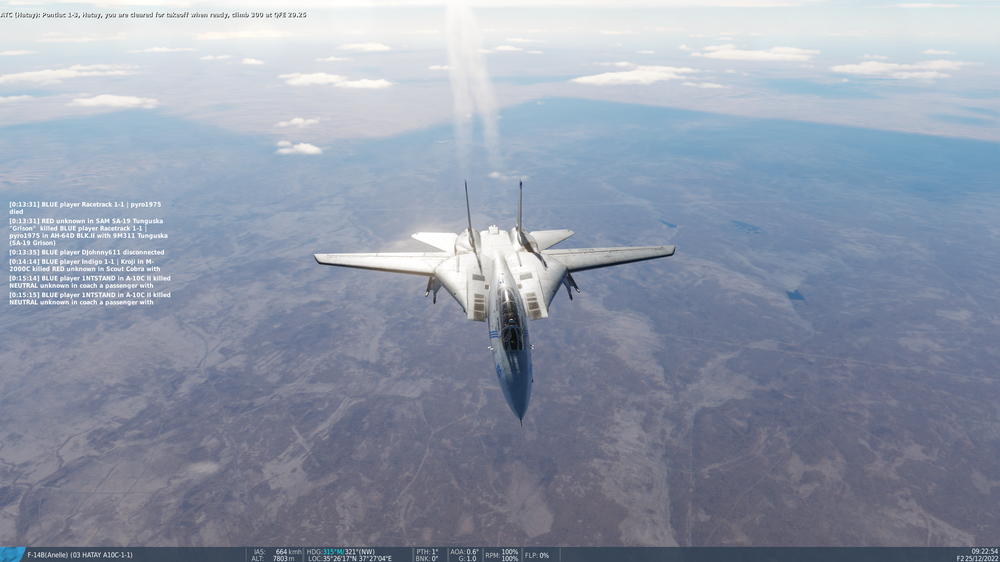Click the 'DJohnny611 disconnected' log entry
The image size is (1000, 562).
(x=86, y=253)
